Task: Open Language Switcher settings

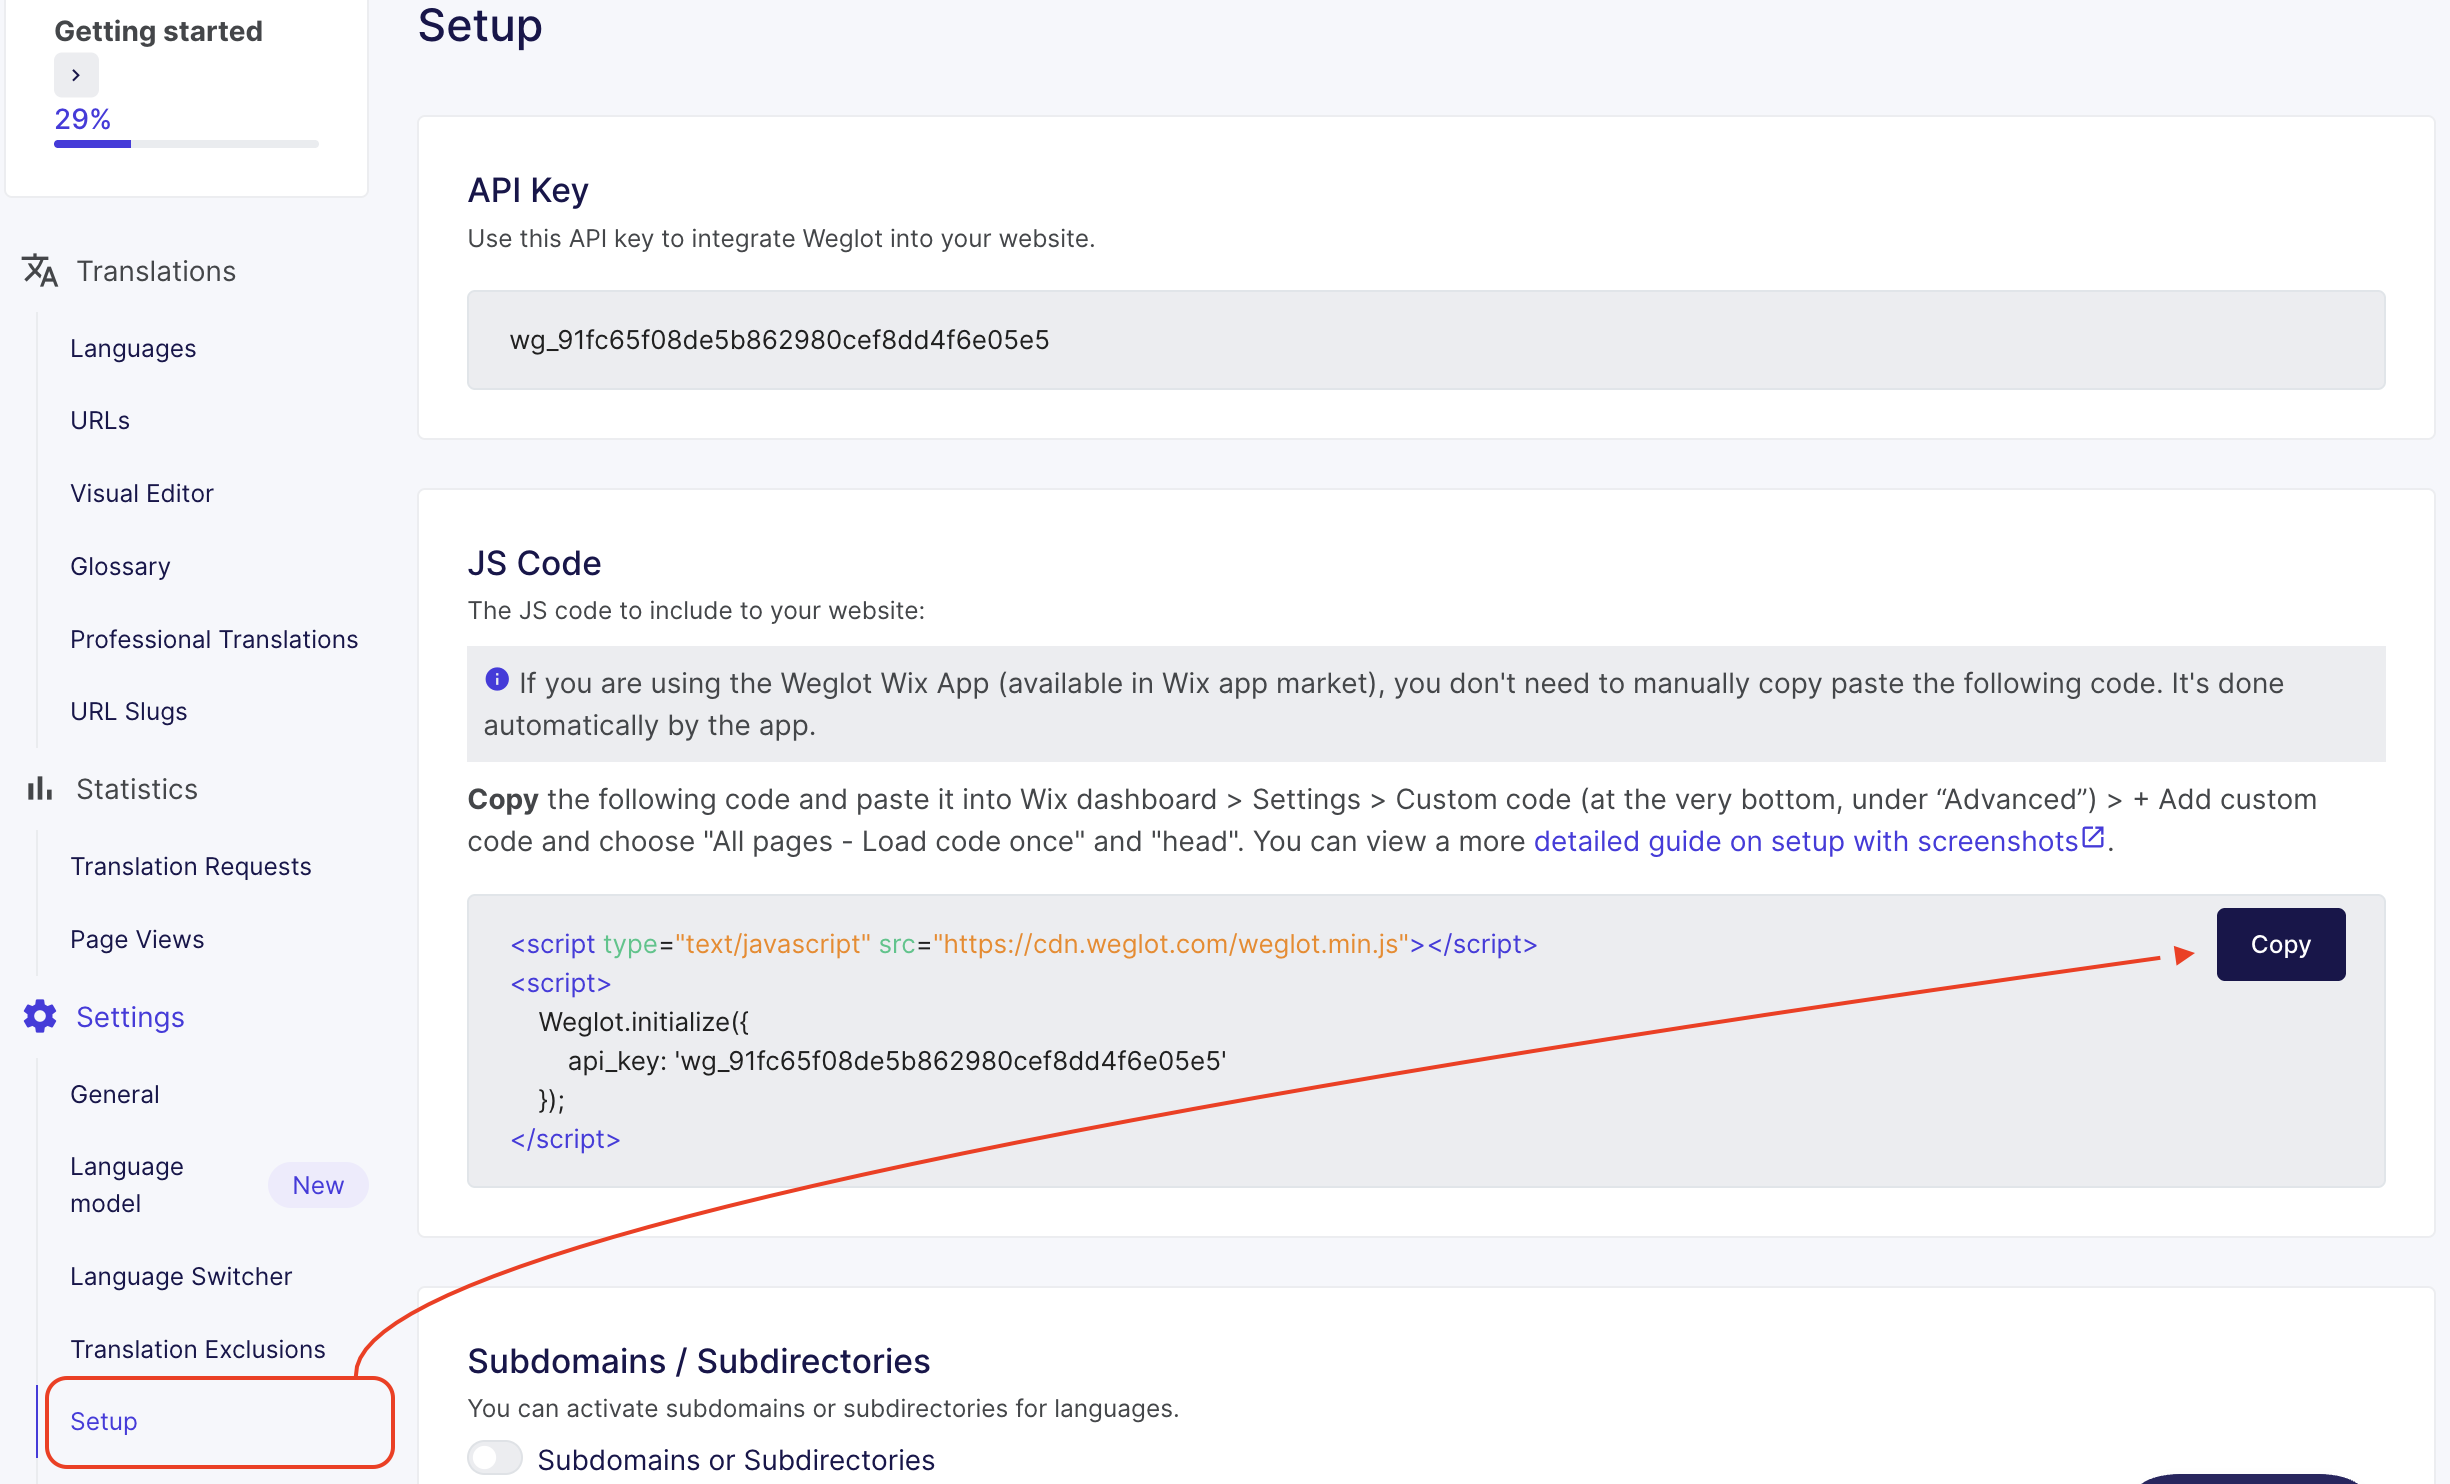Action: 181,1276
